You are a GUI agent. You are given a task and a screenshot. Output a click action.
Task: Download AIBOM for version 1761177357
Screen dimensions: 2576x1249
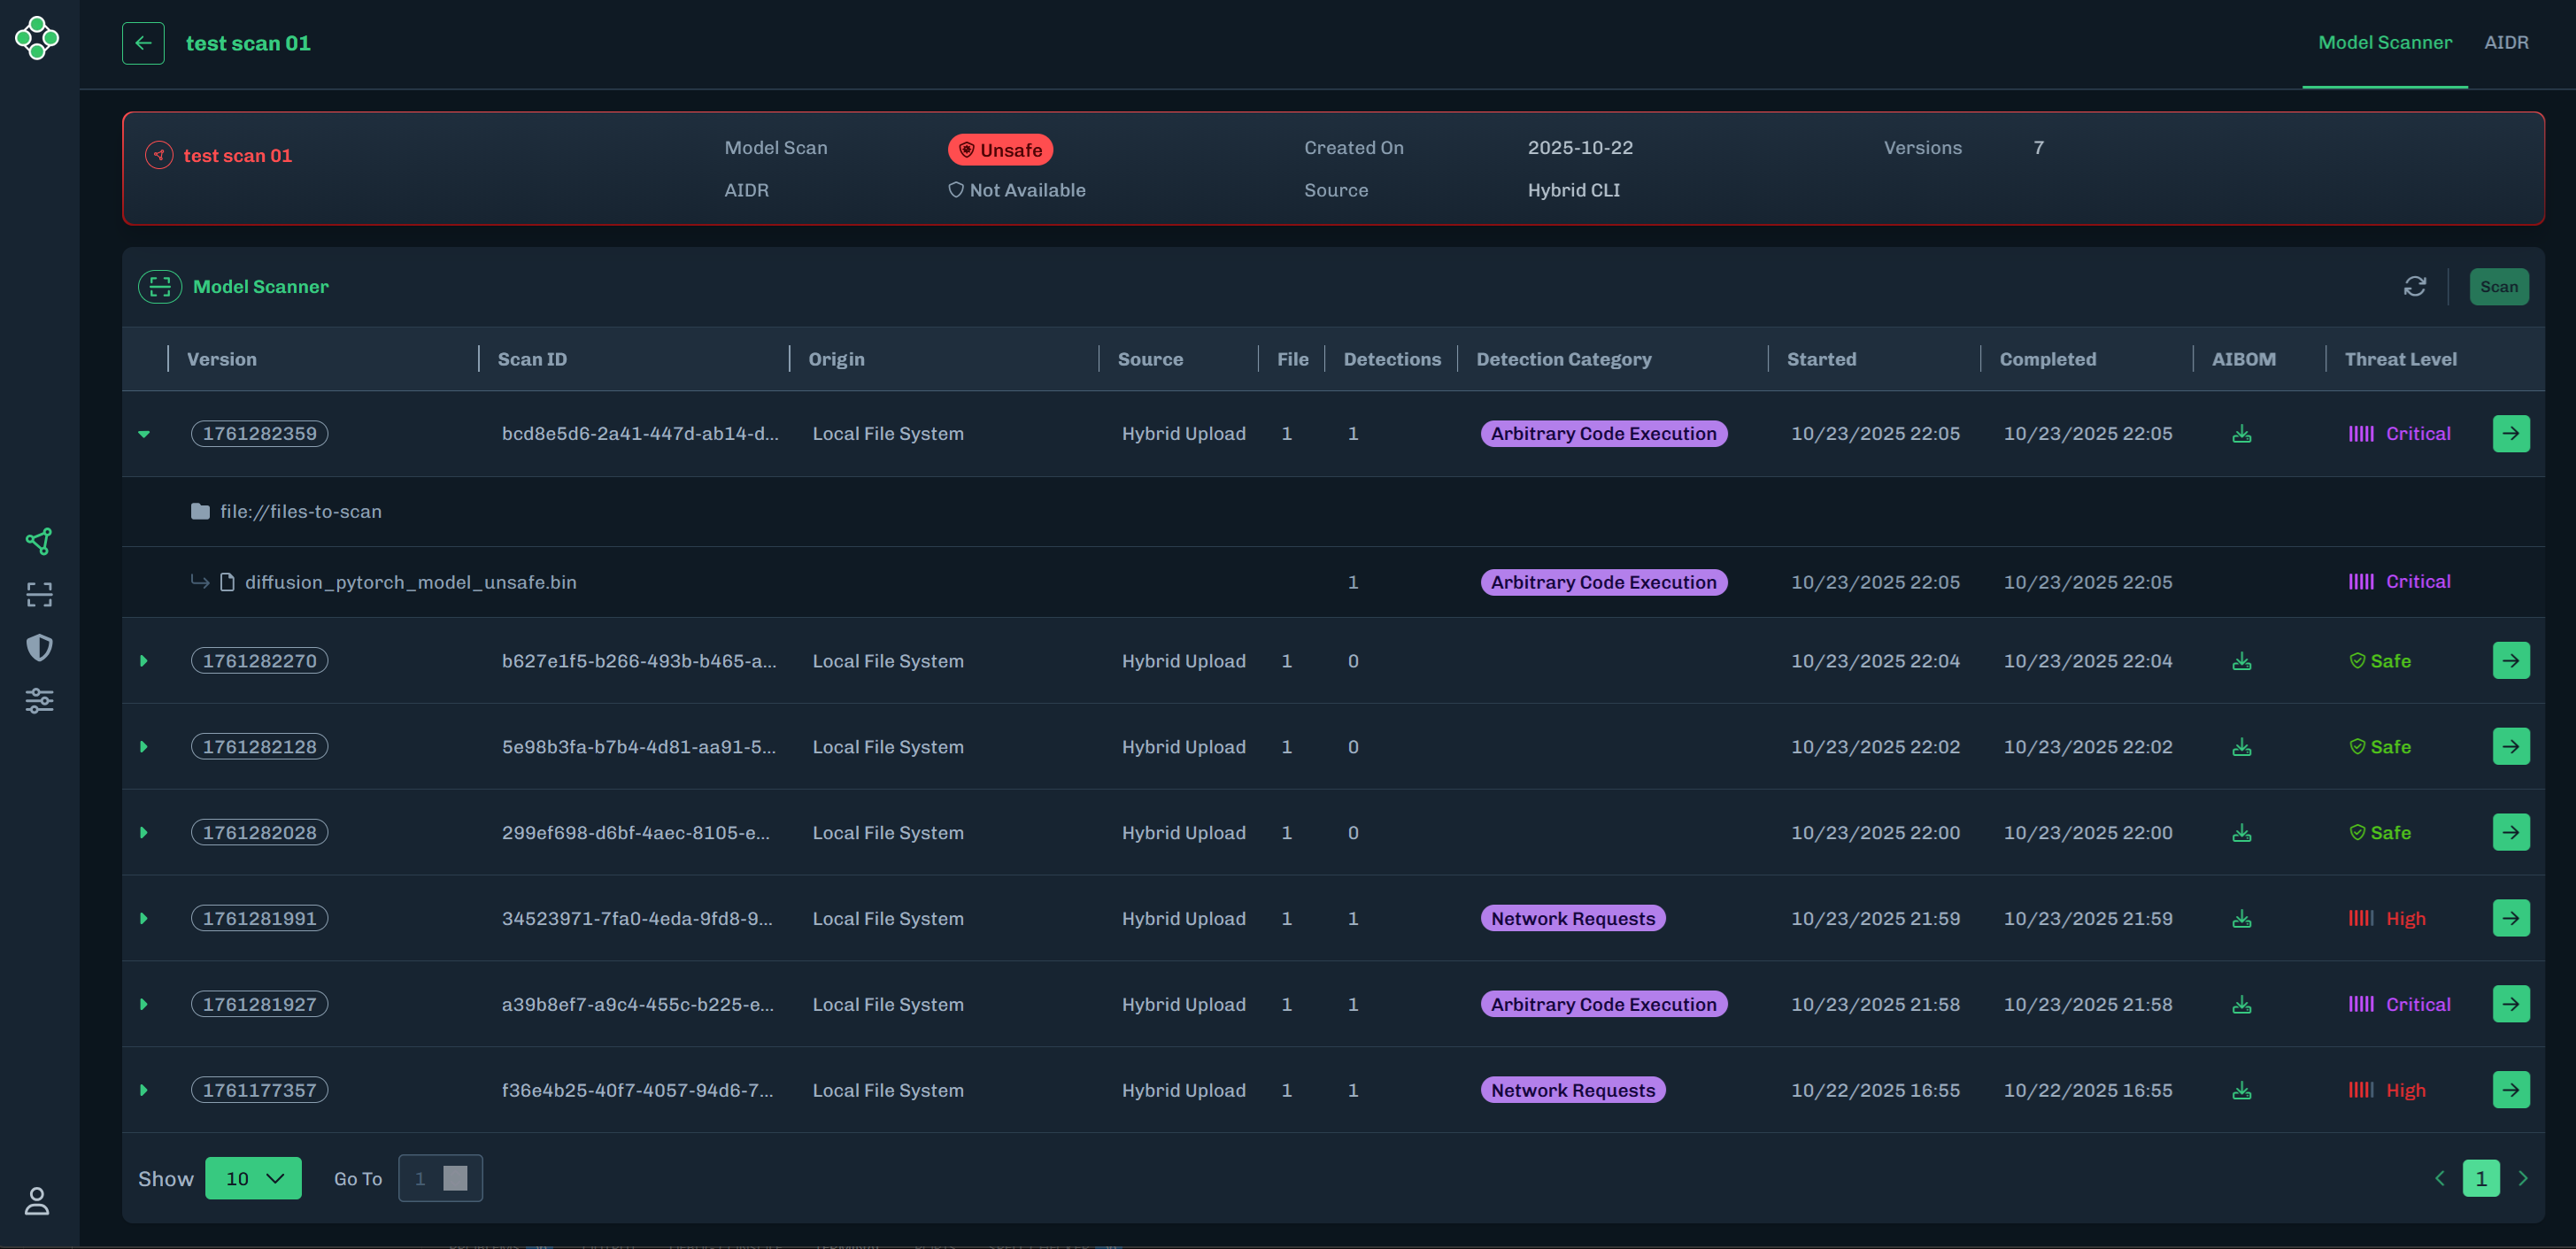coord(2241,1090)
